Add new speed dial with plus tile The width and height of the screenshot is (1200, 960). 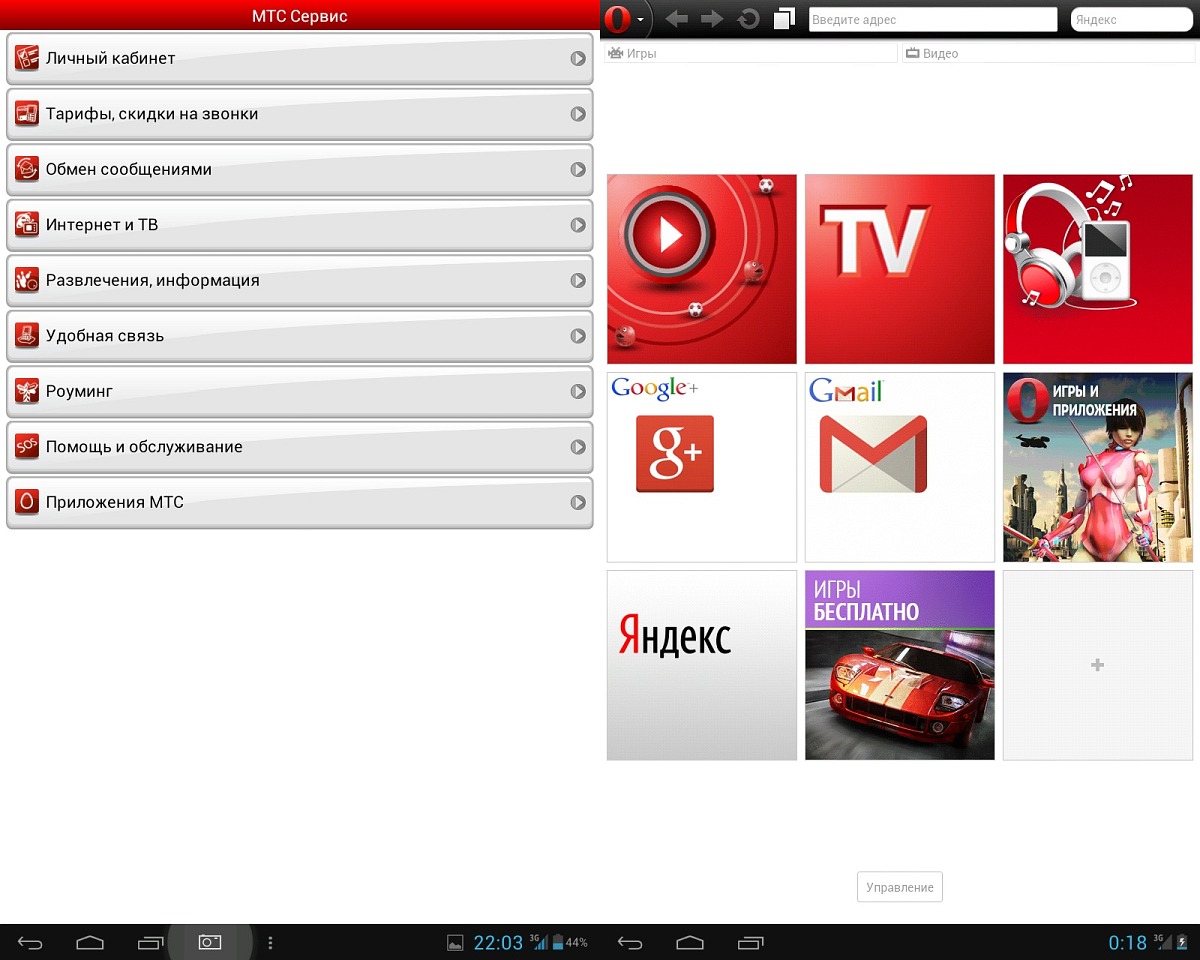tap(1098, 665)
